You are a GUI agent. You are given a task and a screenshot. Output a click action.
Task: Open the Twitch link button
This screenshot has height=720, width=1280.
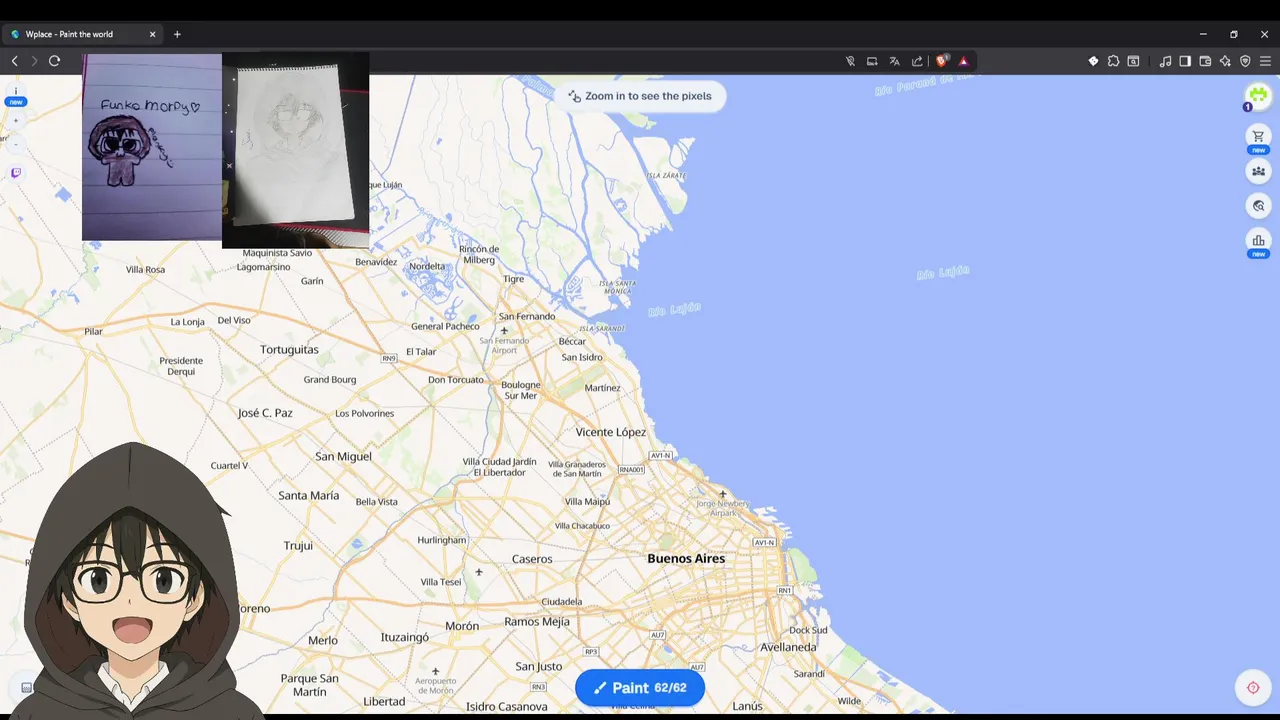click(16, 173)
